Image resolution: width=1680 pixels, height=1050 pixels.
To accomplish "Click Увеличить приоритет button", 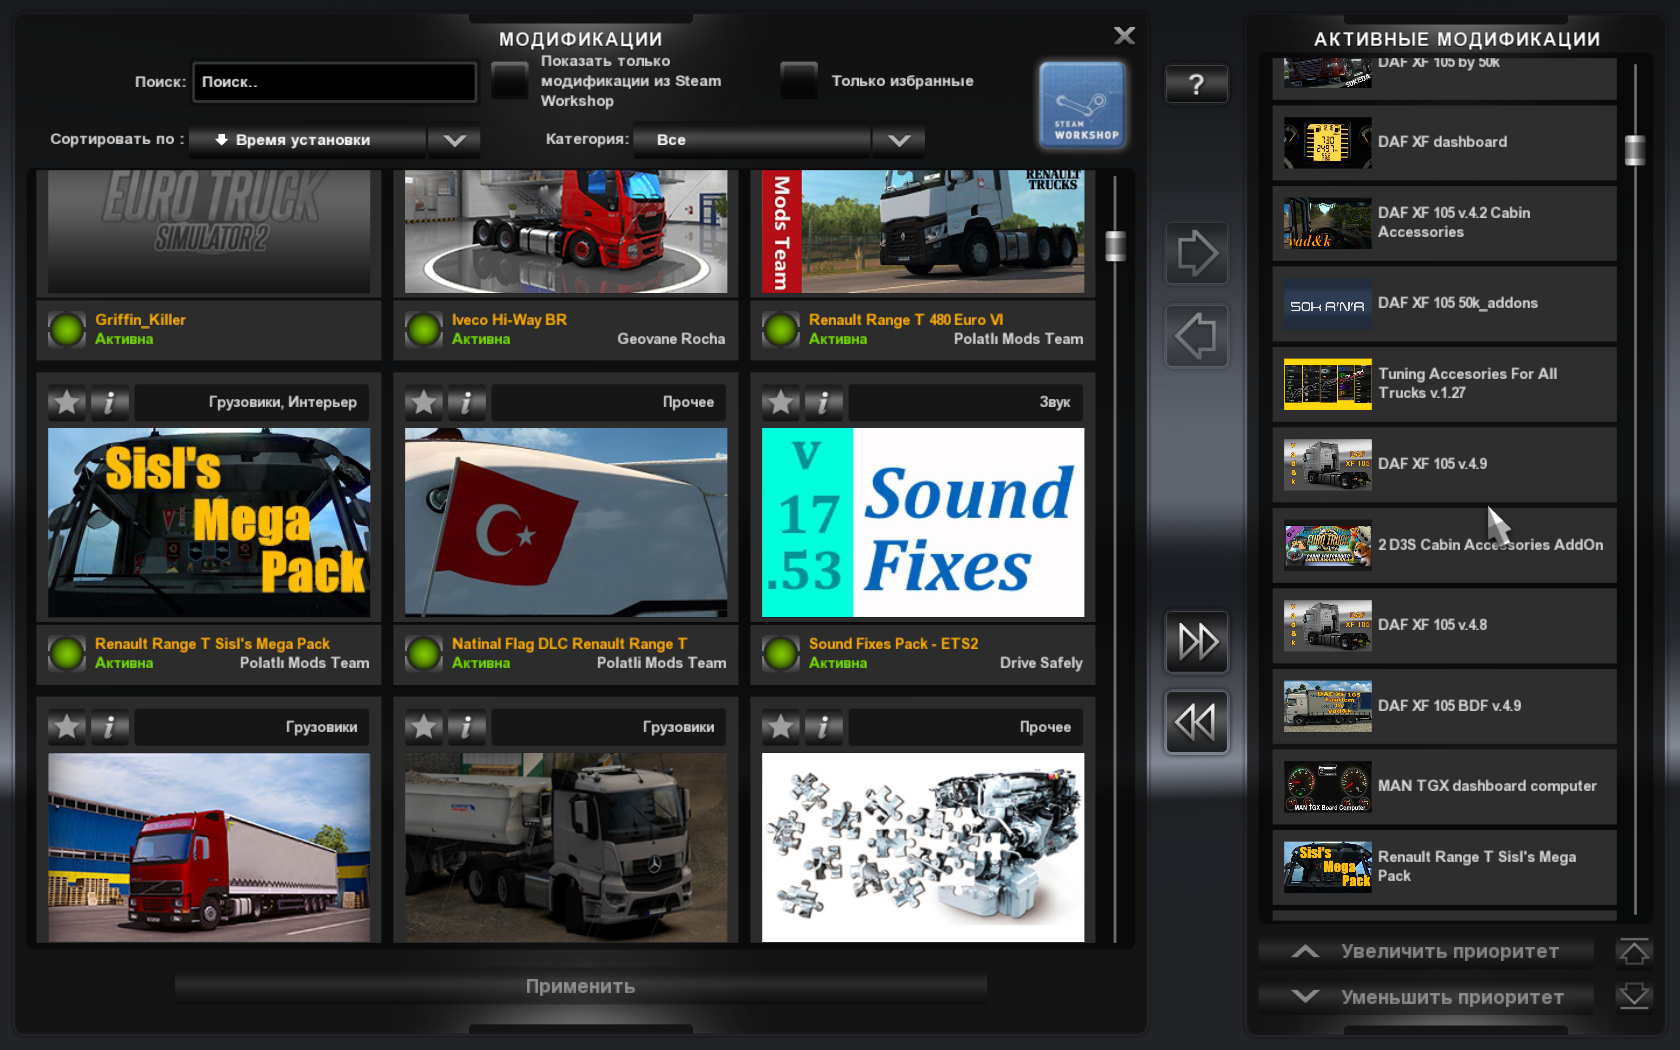I will pos(1427,952).
